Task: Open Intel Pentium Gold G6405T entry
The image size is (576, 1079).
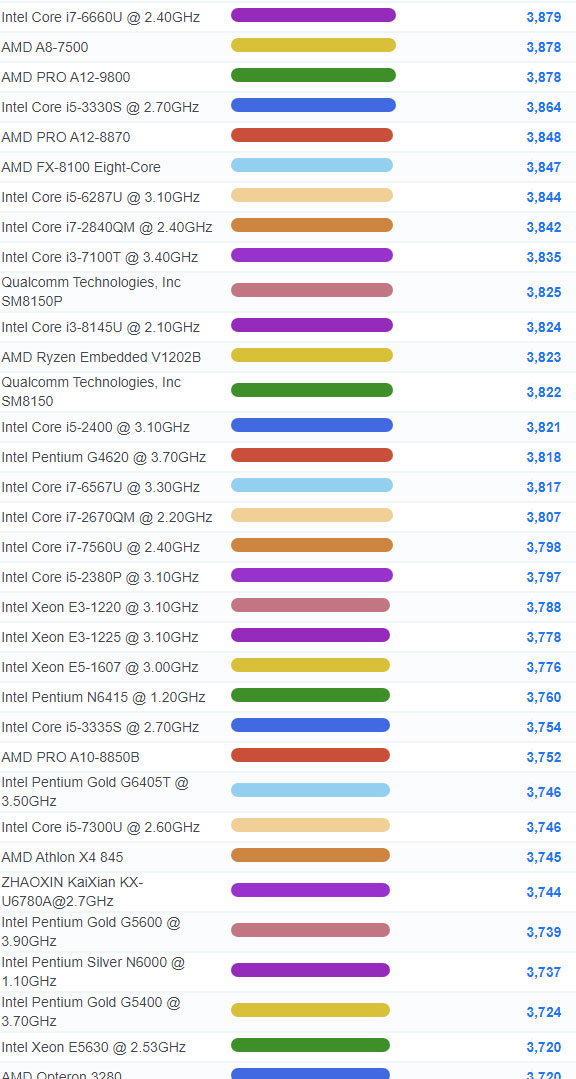Action: (x=95, y=792)
